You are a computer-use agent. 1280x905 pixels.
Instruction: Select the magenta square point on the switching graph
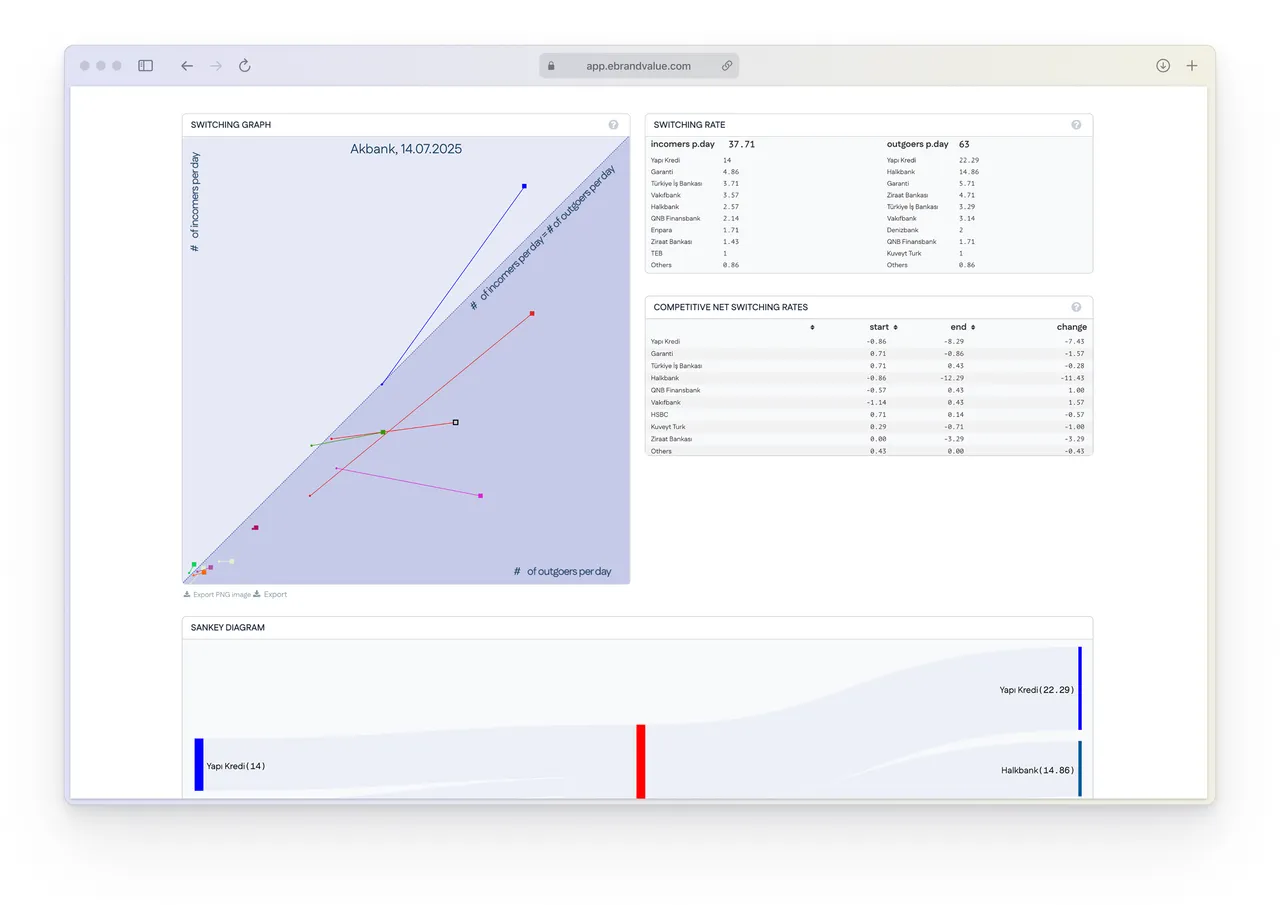(481, 496)
